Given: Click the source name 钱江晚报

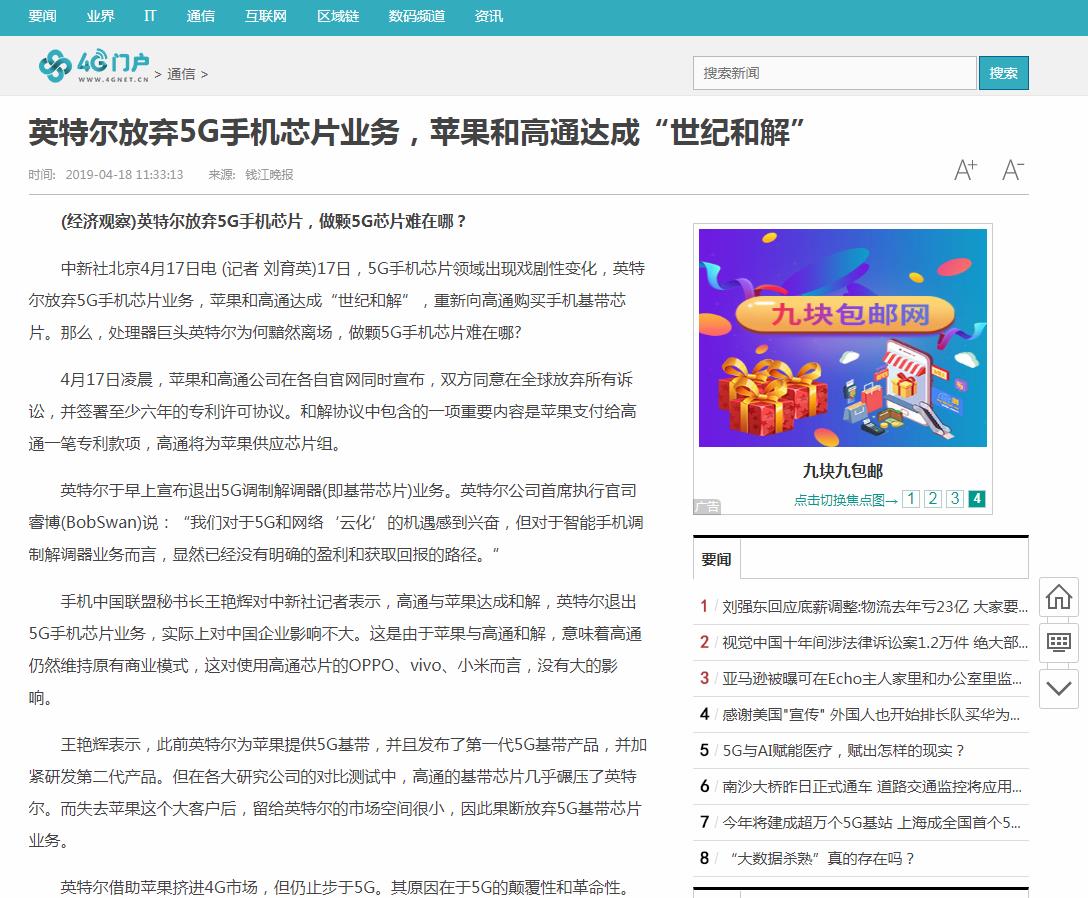Looking at the screenshot, I should point(269,175).
